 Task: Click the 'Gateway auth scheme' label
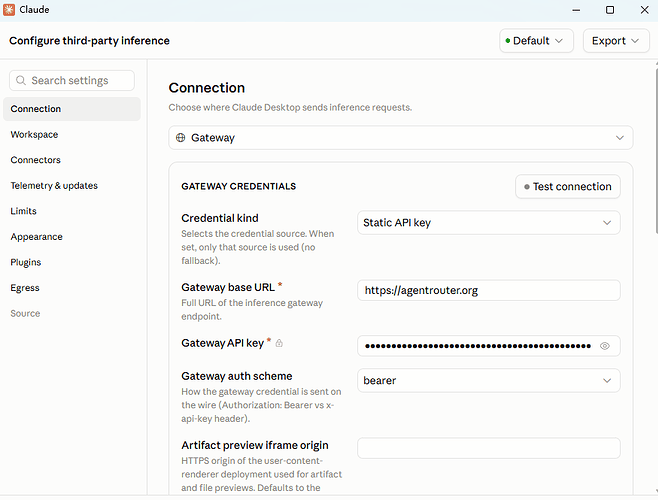coord(237,376)
